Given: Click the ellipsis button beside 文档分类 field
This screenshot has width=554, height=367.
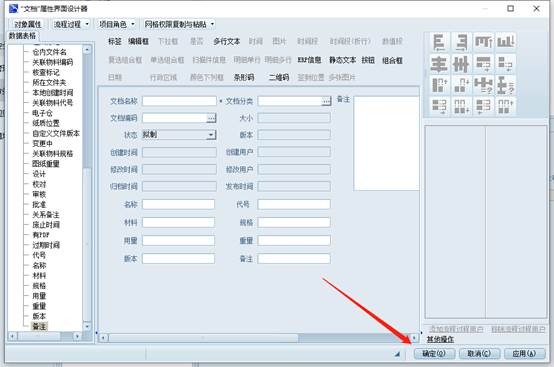Looking at the screenshot, I should pyautogui.click(x=326, y=101).
